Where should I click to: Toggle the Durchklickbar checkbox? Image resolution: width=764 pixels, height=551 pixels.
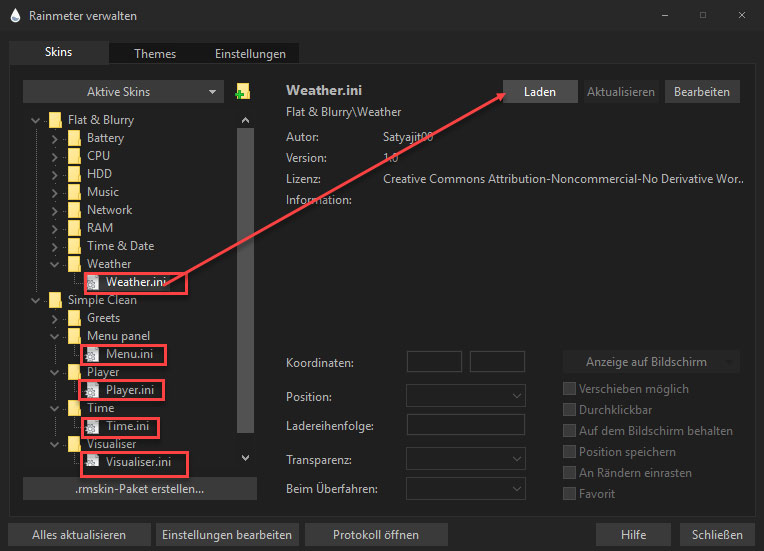(569, 410)
